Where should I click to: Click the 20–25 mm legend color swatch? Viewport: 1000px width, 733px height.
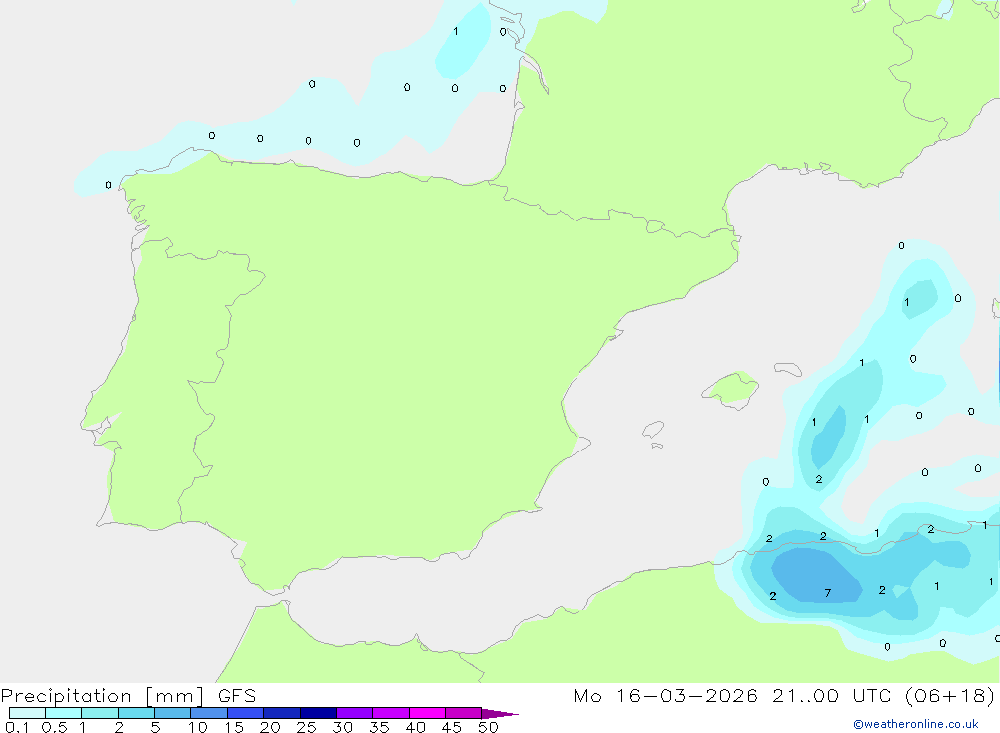[x=281, y=713]
